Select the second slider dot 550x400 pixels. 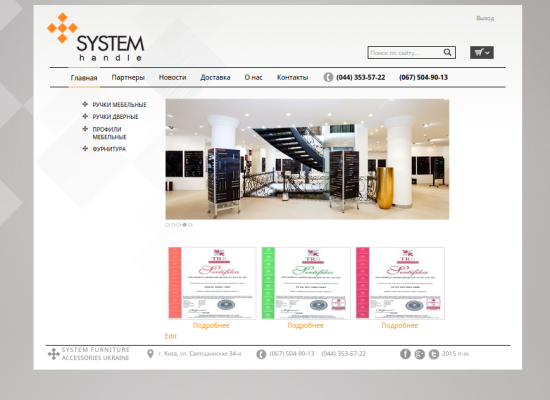coord(173,225)
